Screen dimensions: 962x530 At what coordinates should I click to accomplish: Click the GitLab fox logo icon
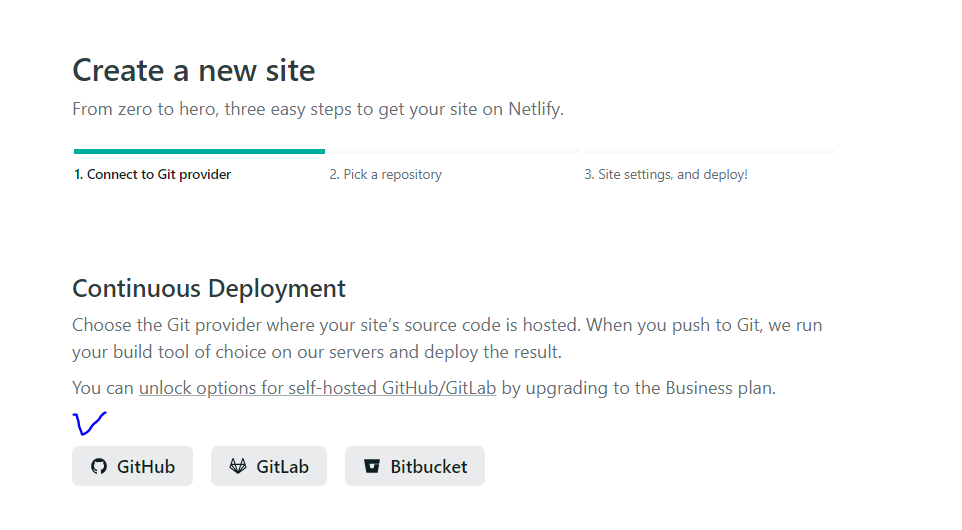coord(238,466)
